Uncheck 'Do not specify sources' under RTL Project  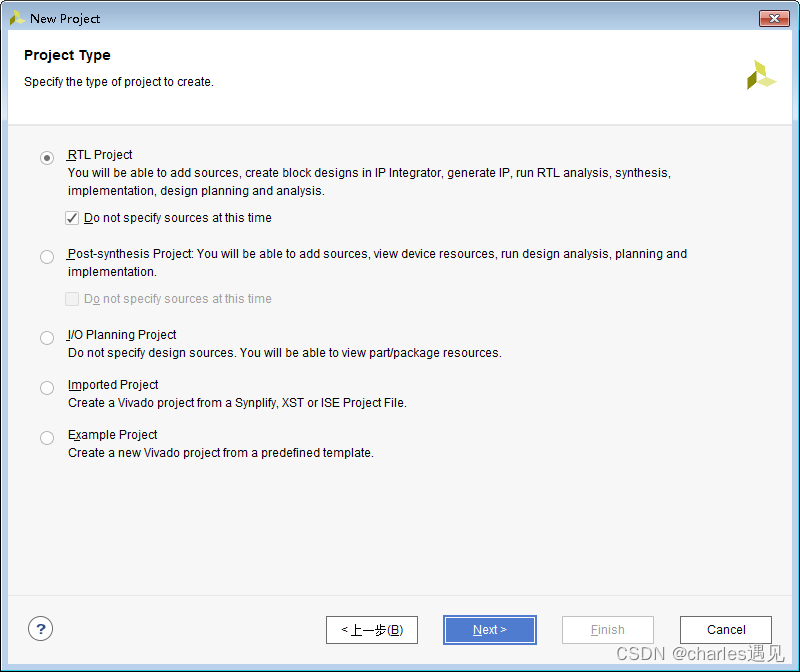click(72, 218)
